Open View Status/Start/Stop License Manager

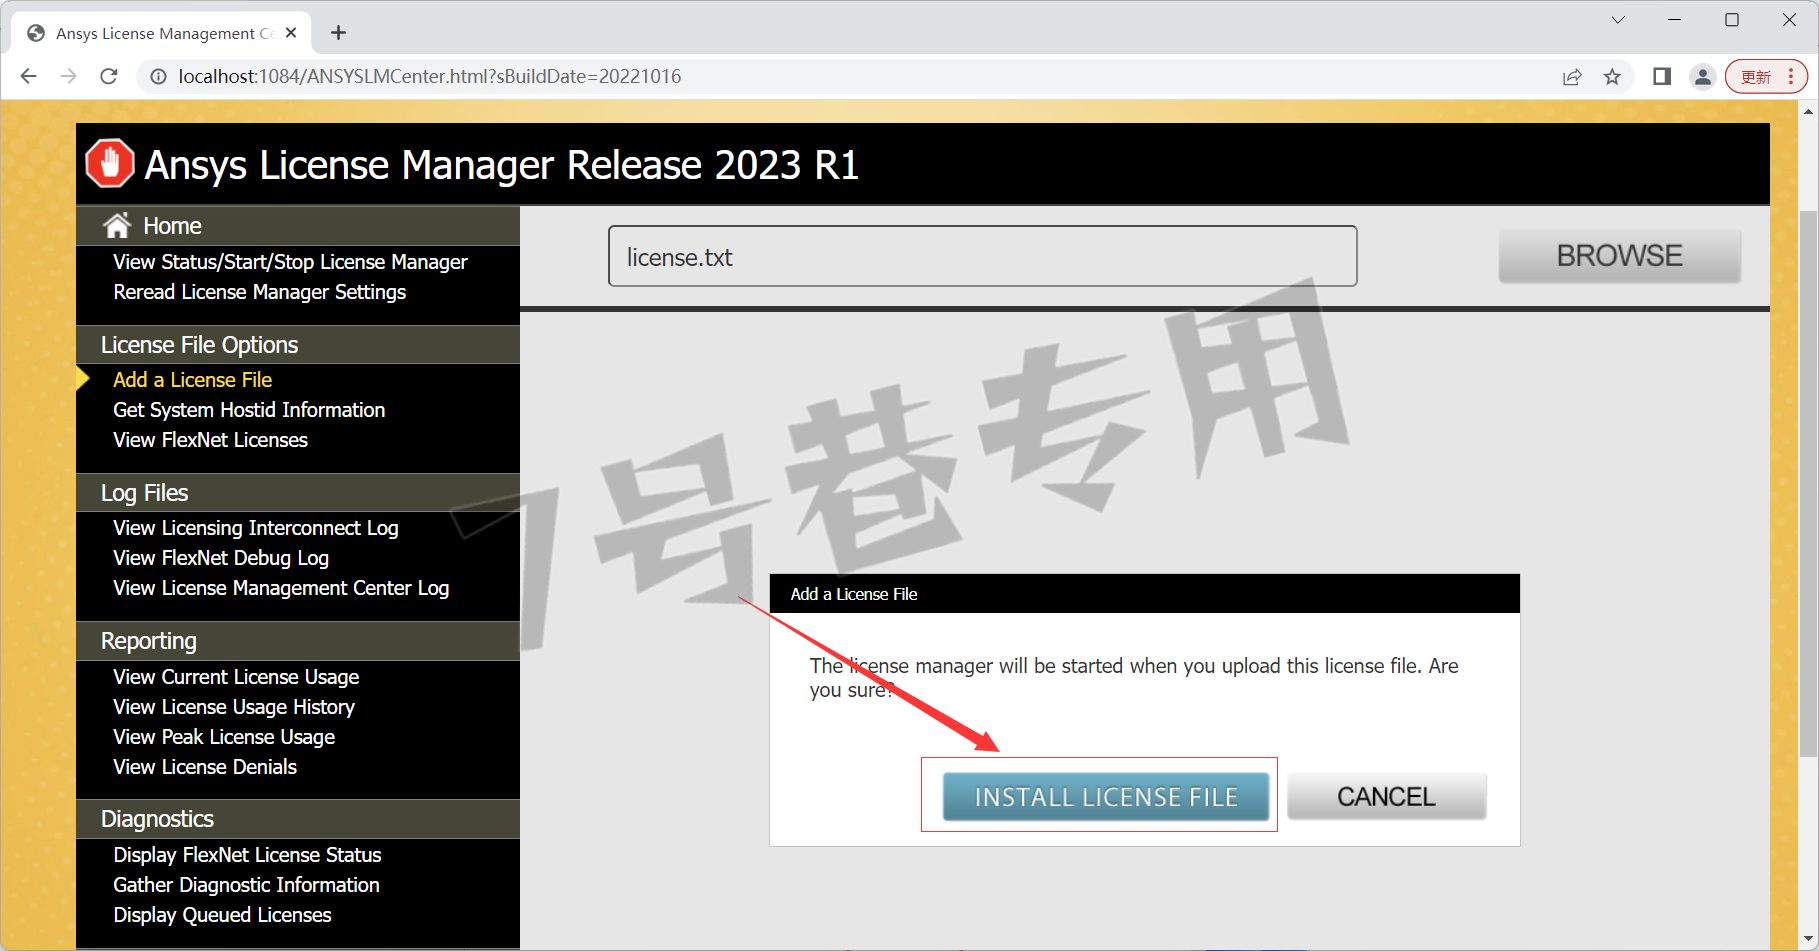click(x=290, y=262)
